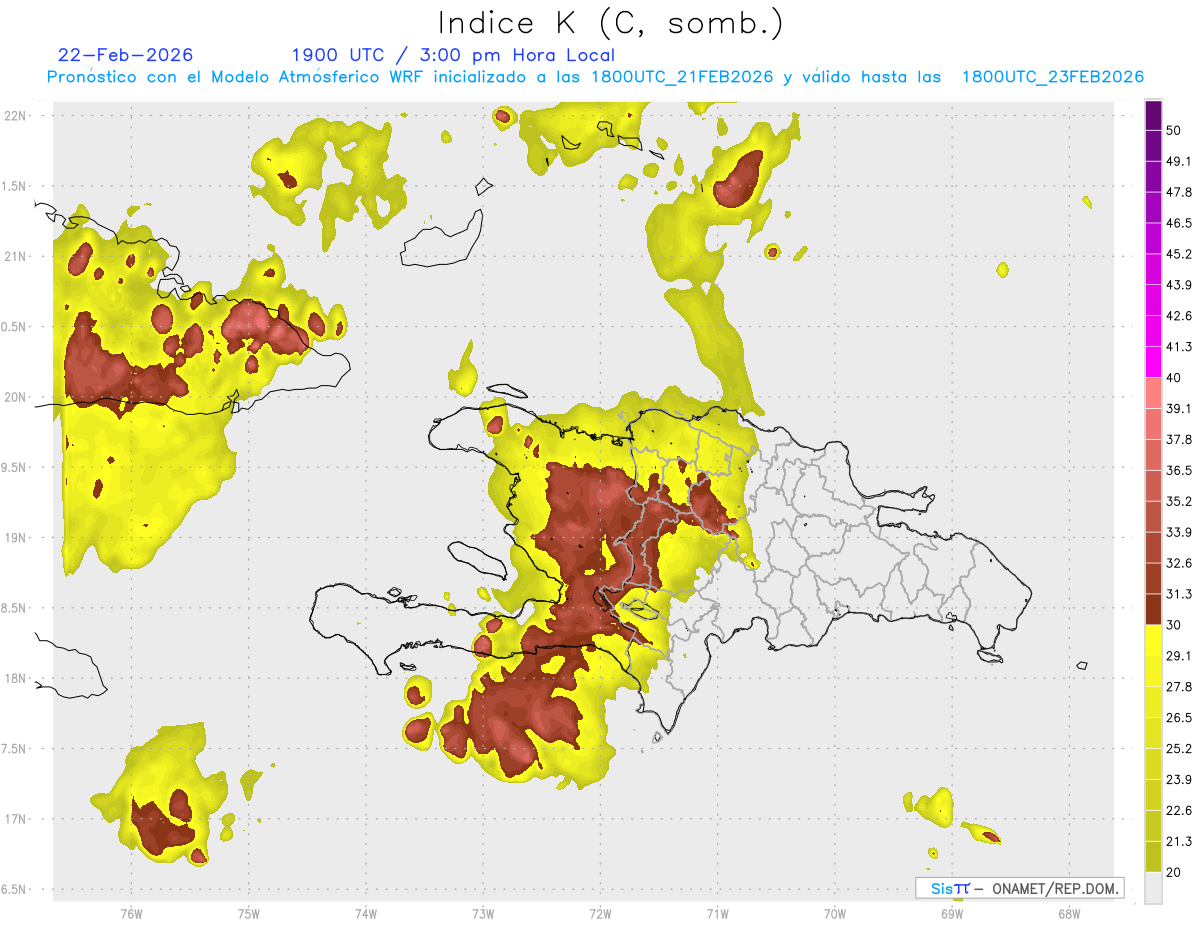Click the '27.8' color scale value

(1179, 687)
